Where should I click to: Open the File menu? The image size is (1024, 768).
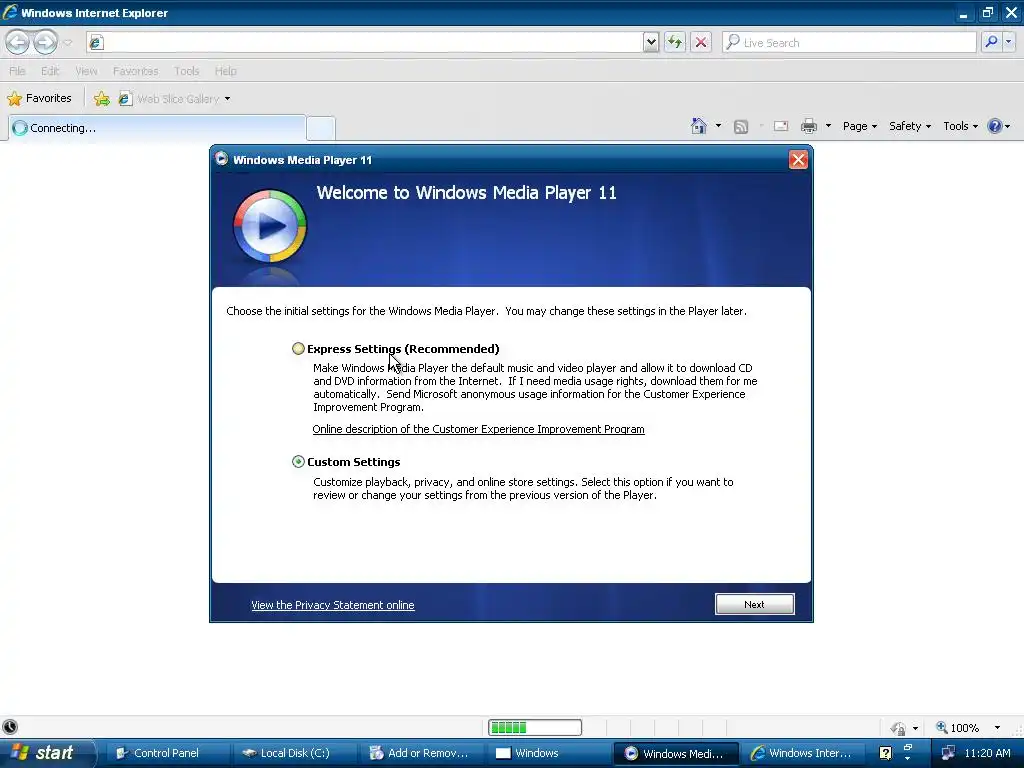18,71
